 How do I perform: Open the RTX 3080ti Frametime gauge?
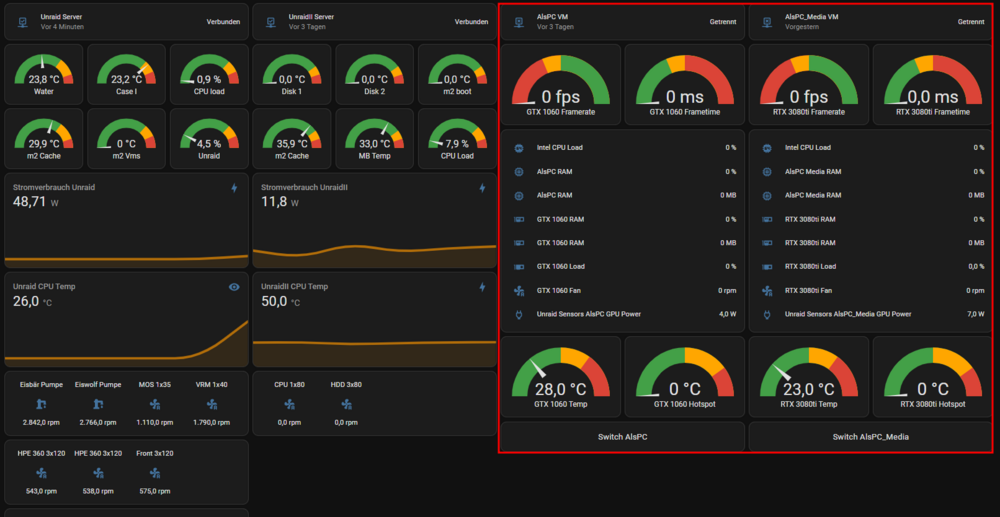932,84
